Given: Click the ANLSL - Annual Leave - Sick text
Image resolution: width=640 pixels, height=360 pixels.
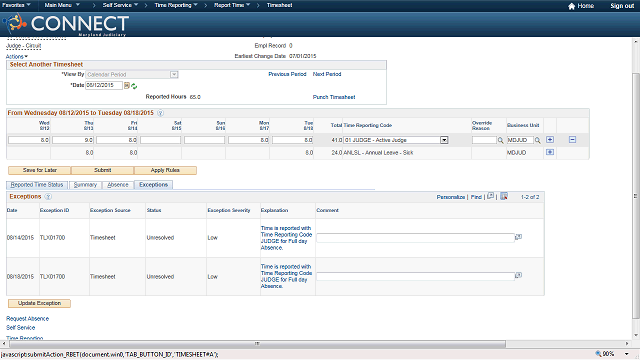Looking at the screenshot, I should coord(378,153).
